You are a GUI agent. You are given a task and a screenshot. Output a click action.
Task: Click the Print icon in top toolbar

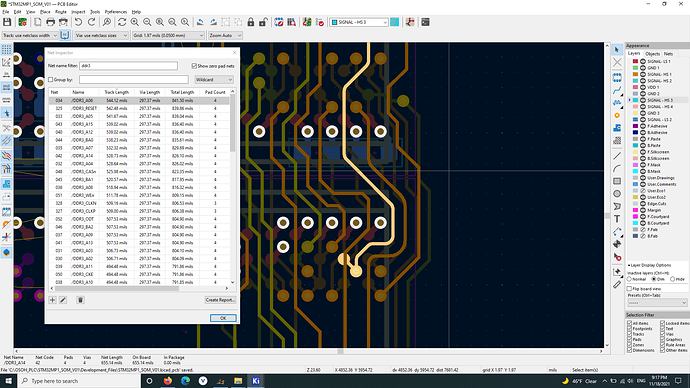coord(50,22)
